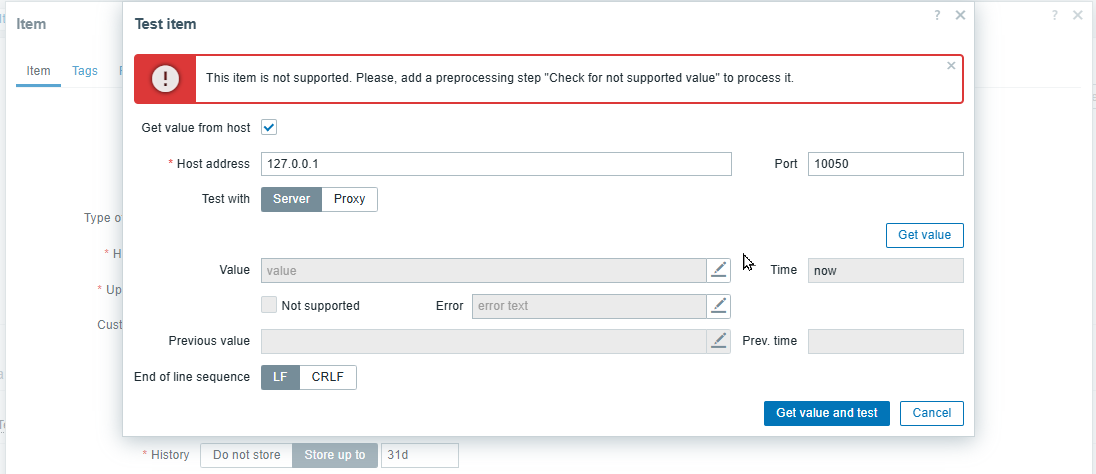
Task: Click Get value and test button
Action: pyautogui.click(x=826, y=413)
